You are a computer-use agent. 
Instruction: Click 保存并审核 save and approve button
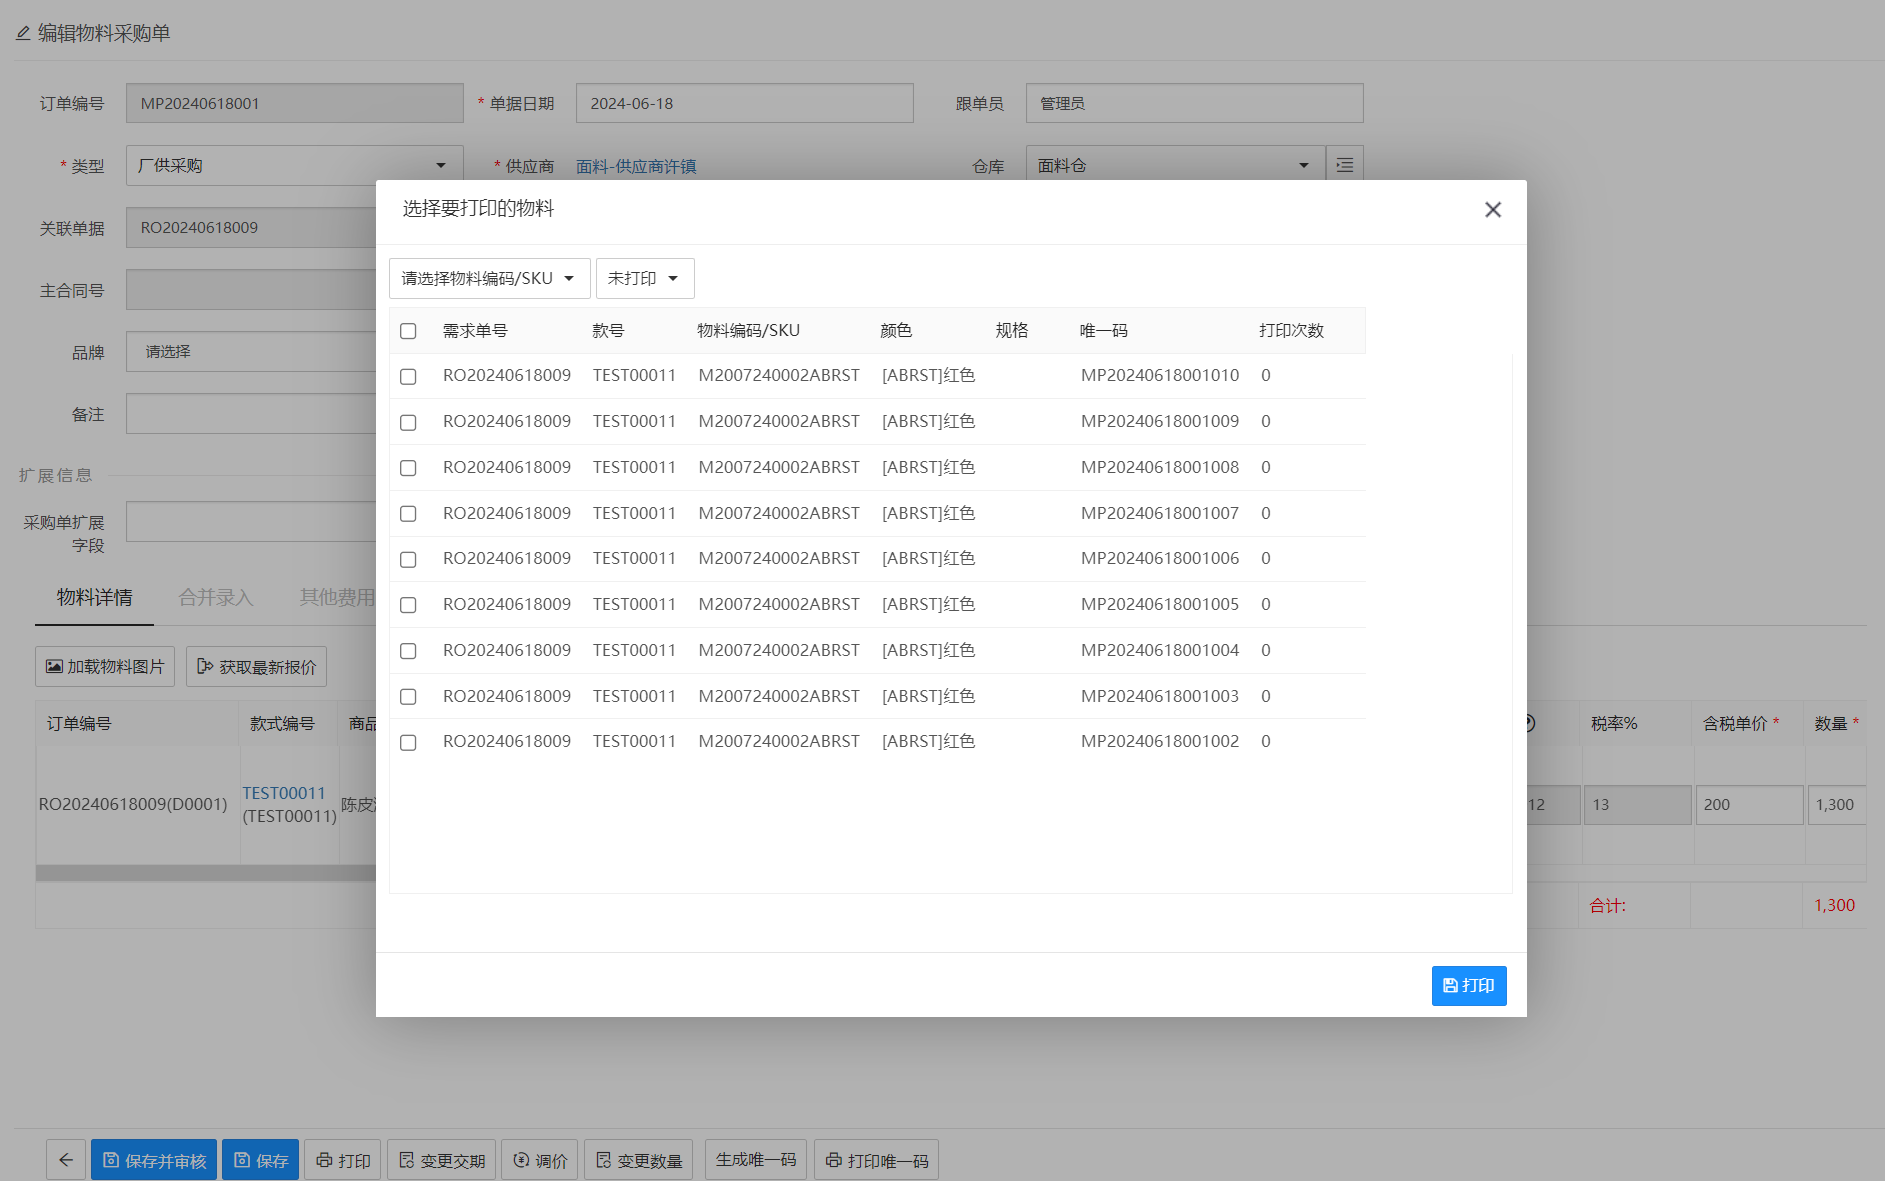154,1160
